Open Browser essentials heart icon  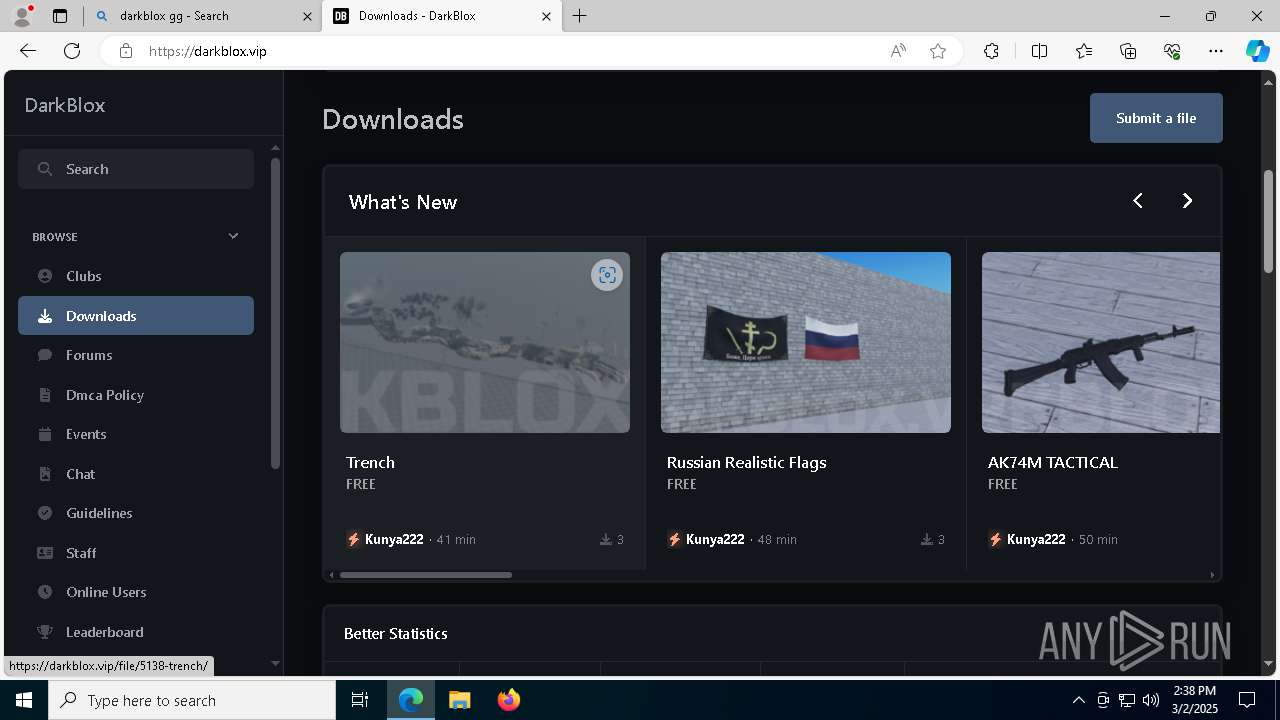(x=1172, y=51)
